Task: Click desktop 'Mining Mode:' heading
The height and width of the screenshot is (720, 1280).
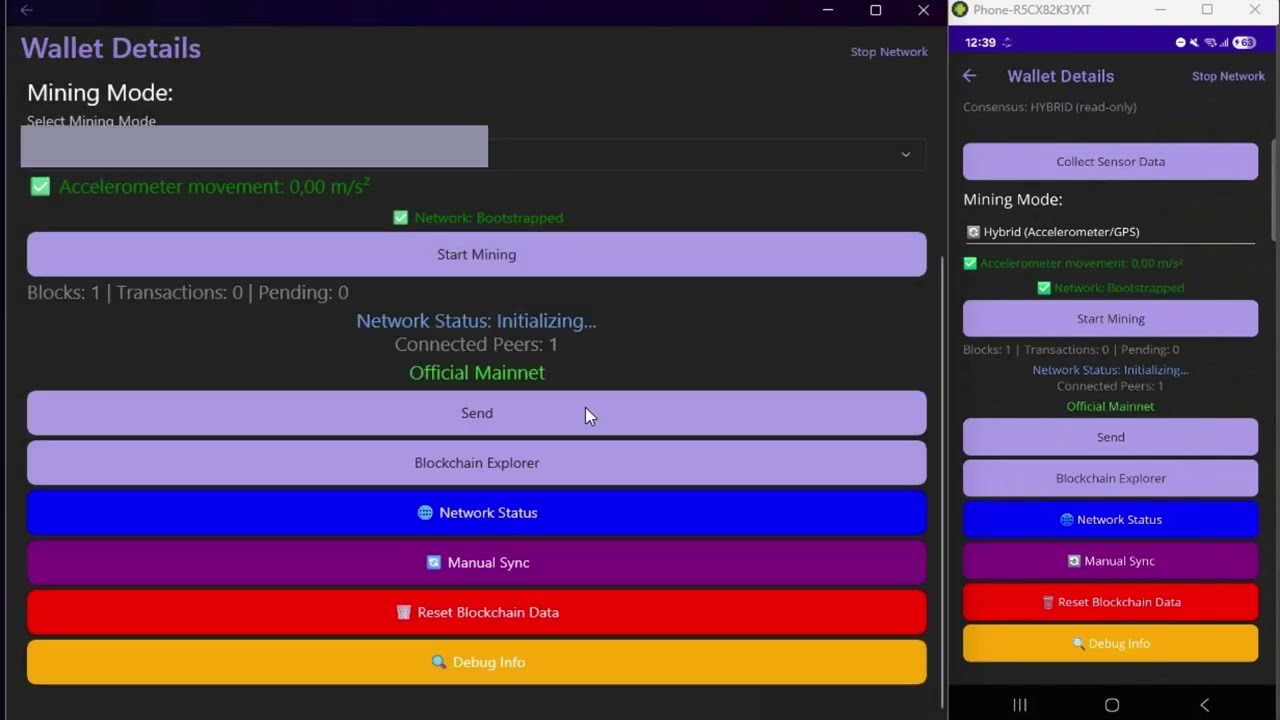Action: (100, 93)
